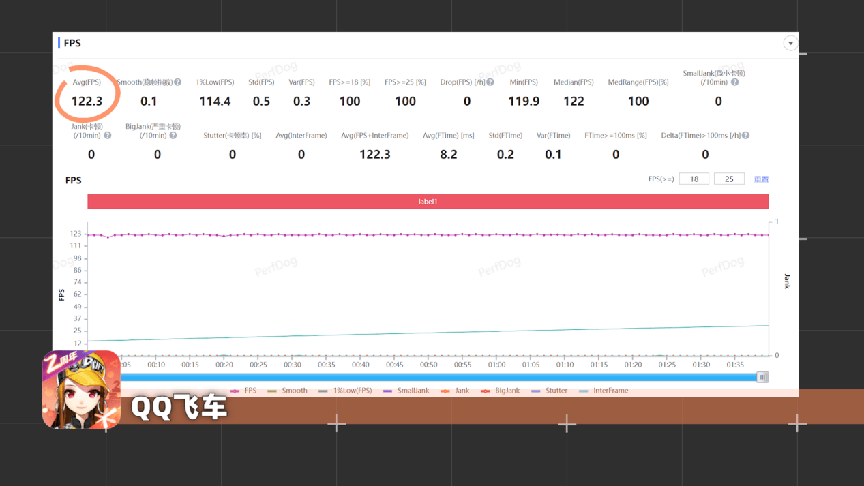Open the help icon beside Jank (/10min)
Viewport: 864px width, 486px height.
pyautogui.click(x=107, y=135)
